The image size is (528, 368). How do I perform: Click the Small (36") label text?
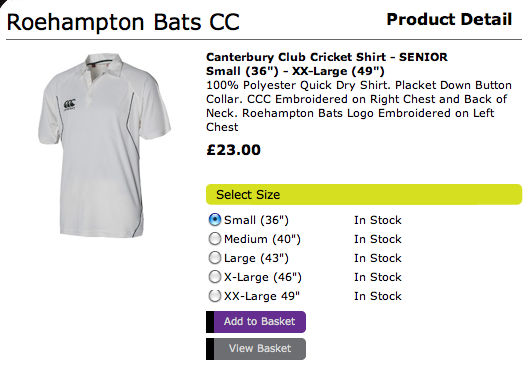(x=256, y=220)
